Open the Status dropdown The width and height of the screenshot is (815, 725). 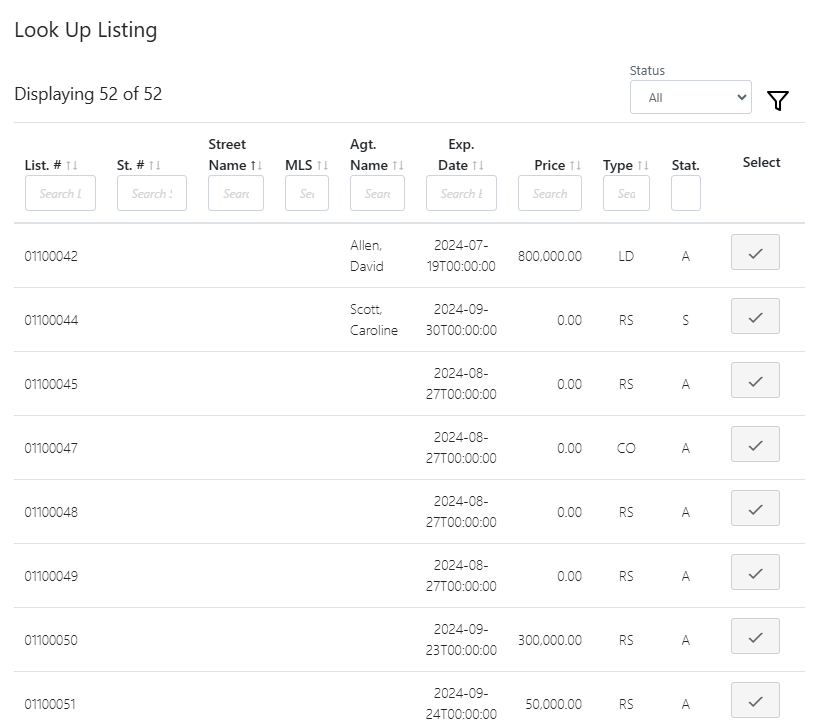tap(690, 97)
